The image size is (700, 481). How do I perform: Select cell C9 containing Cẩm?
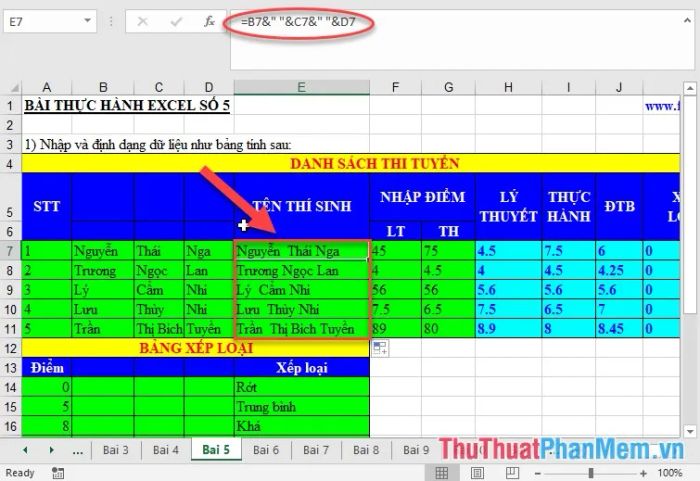159,290
